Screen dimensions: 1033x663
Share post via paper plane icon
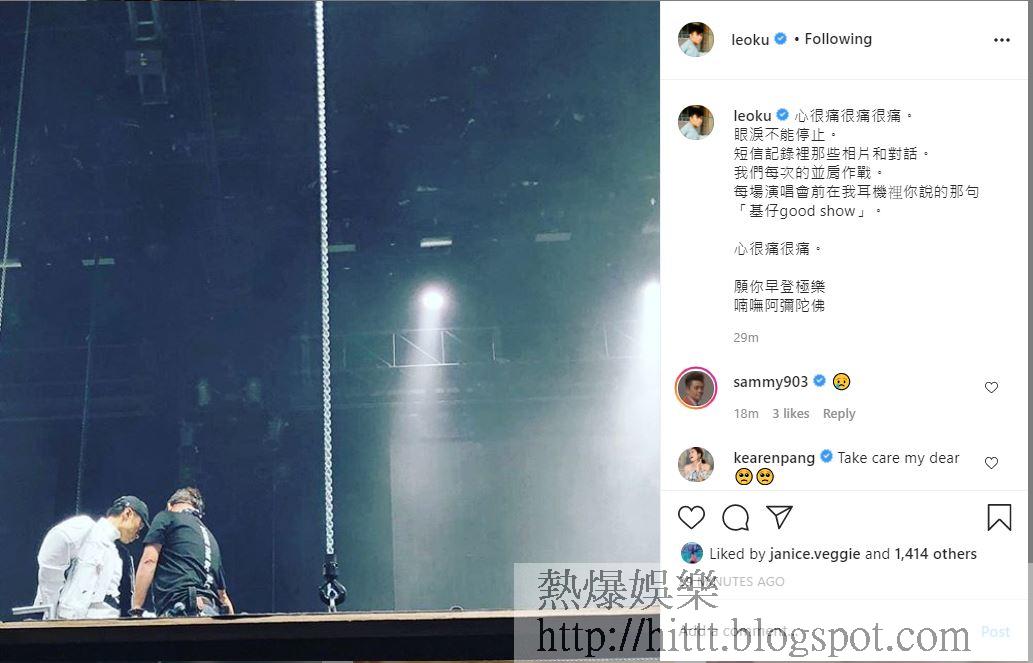tap(779, 517)
